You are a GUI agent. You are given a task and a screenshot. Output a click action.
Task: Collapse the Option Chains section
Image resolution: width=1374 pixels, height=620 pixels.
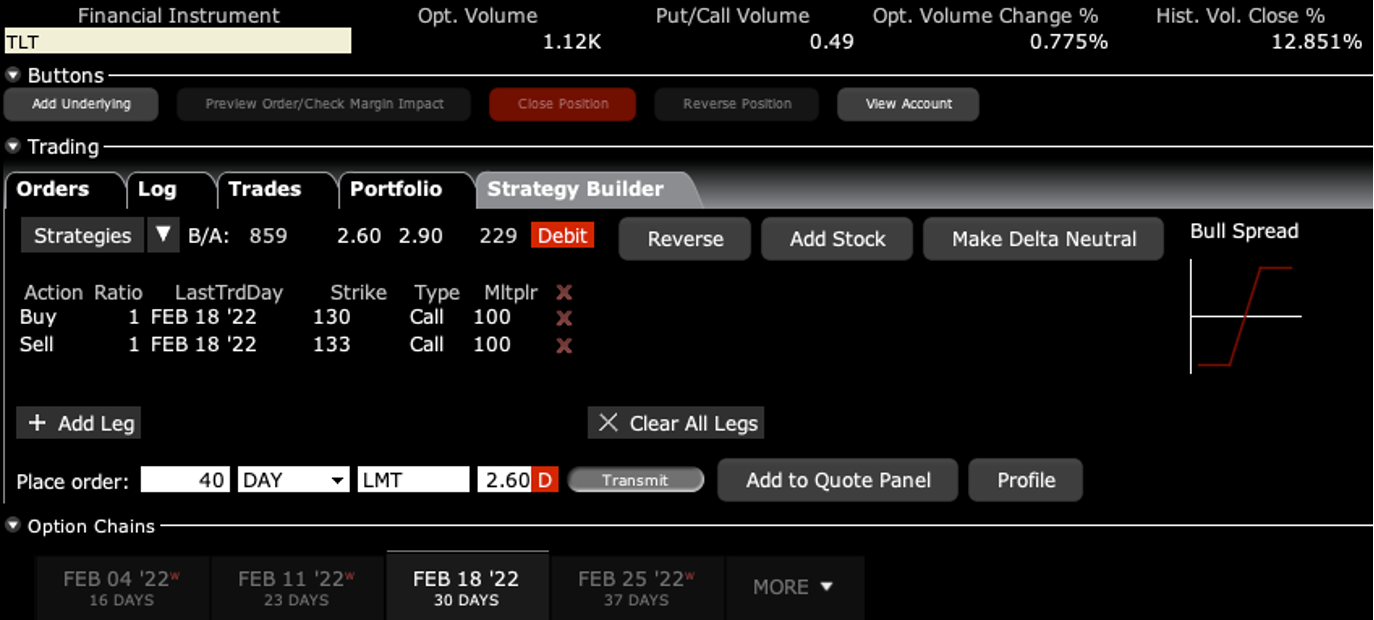point(14,526)
